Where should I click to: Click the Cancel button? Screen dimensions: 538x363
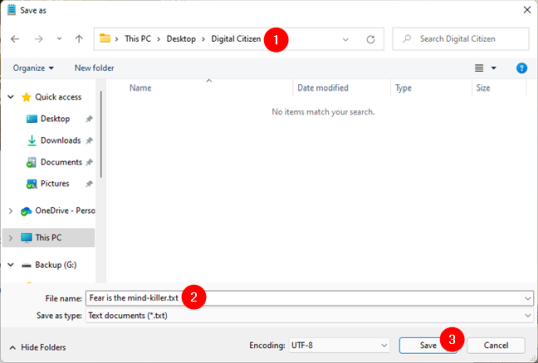click(496, 345)
